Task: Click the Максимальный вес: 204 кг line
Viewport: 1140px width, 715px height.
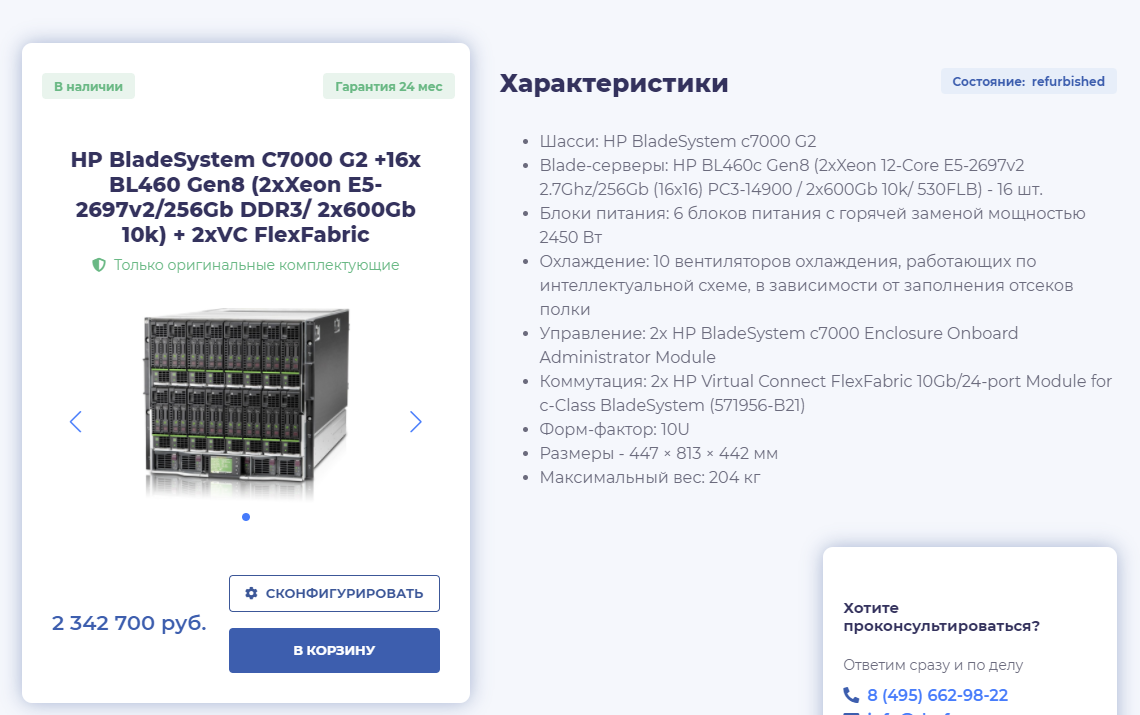Action: pyautogui.click(x=650, y=477)
